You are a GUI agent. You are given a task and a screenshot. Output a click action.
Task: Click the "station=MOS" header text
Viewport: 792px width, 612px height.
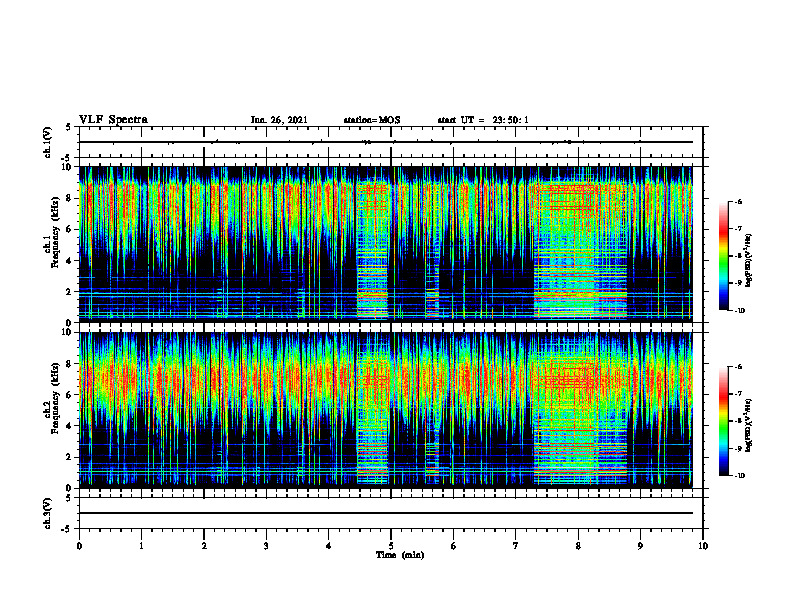pyautogui.click(x=372, y=120)
